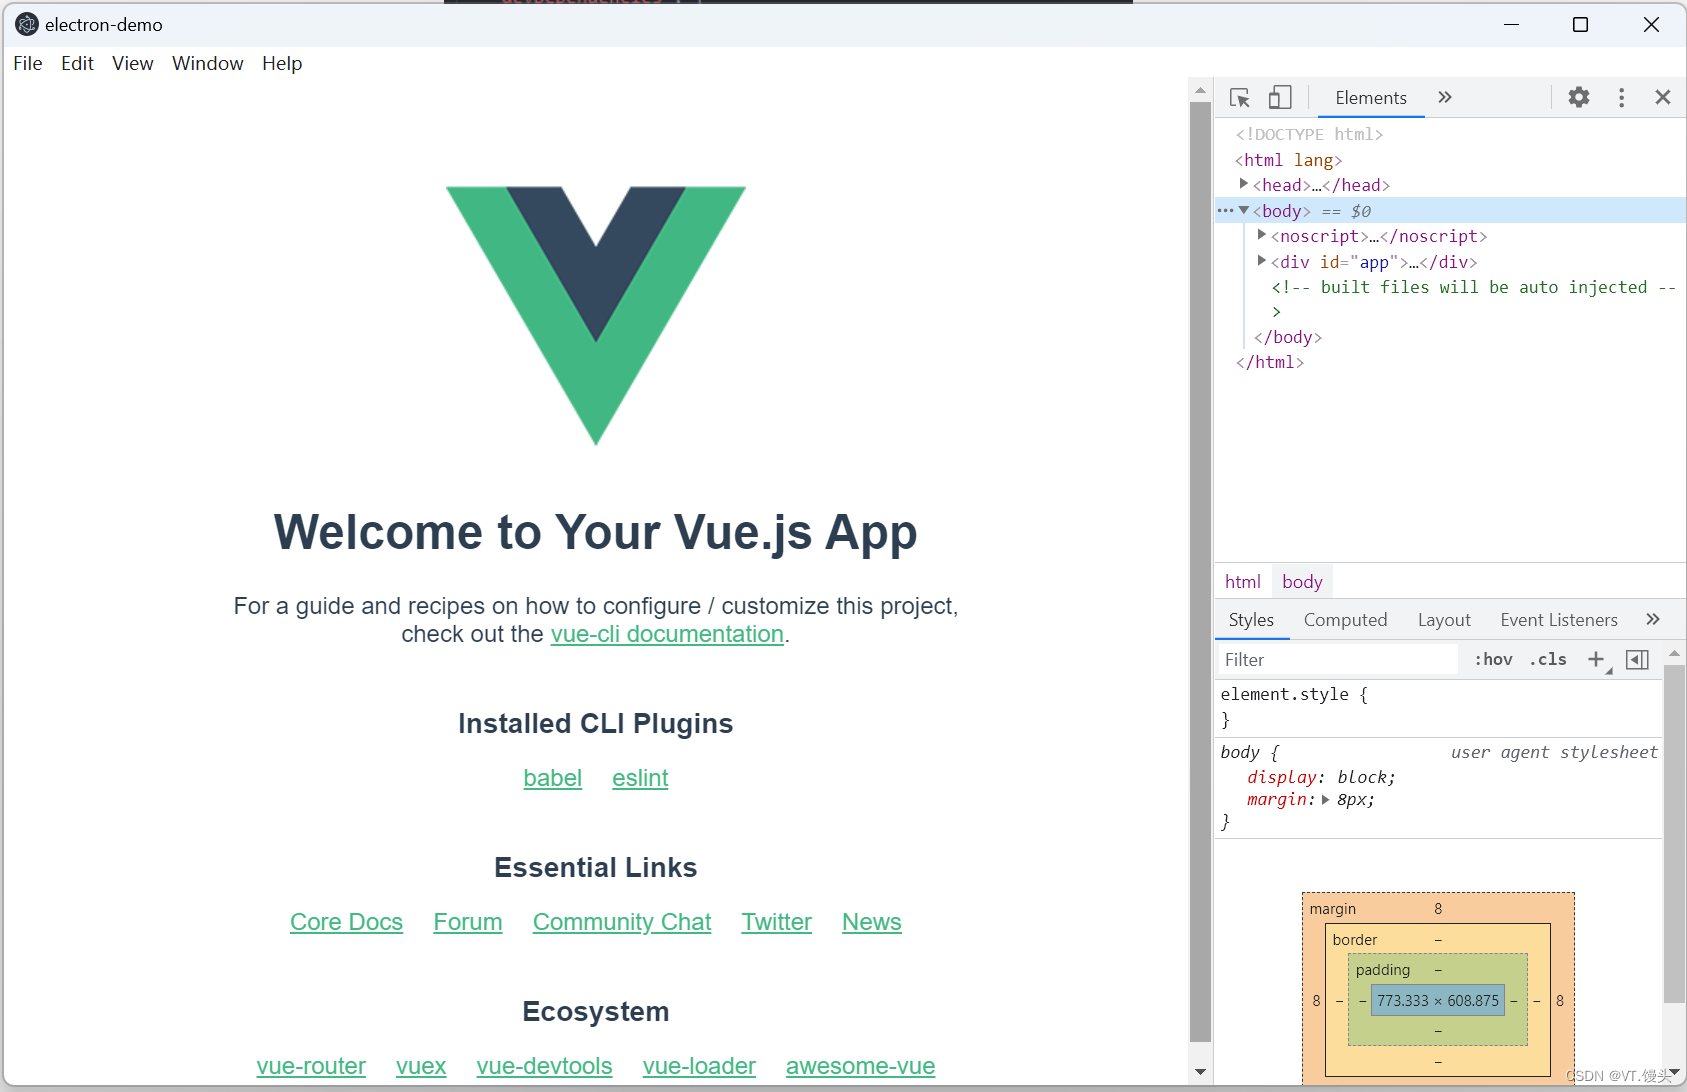Viewport: 1687px width, 1092px height.
Task: Open the vue-cli documentation link
Action: (x=667, y=634)
